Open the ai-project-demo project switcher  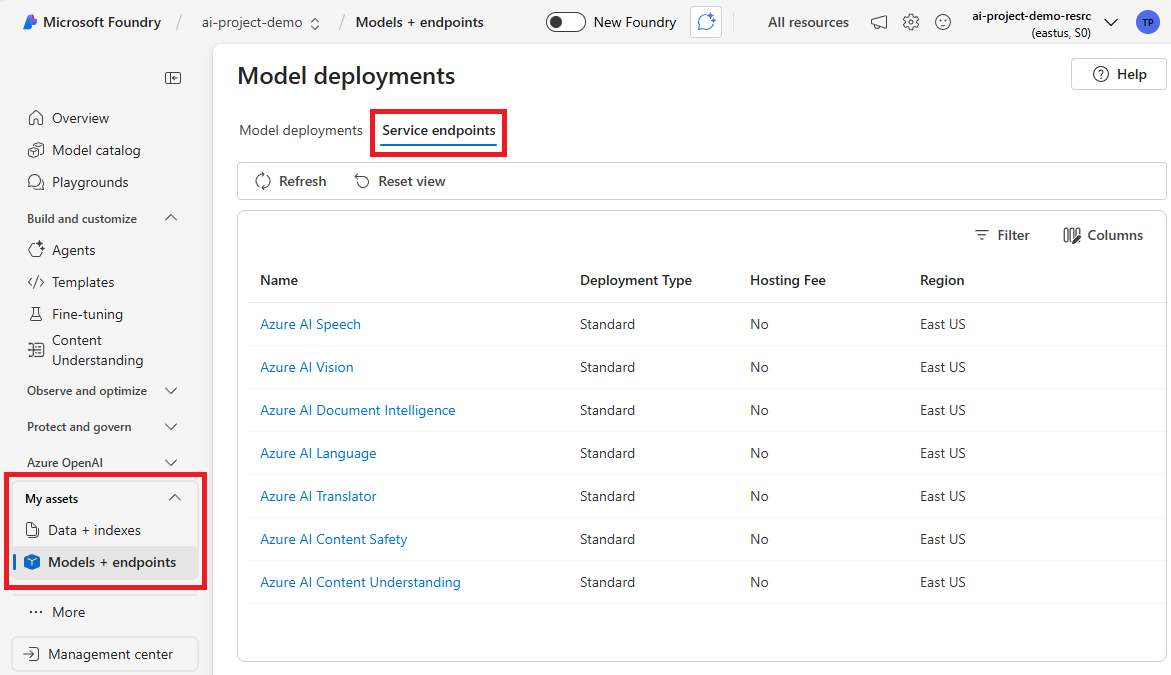coord(261,22)
